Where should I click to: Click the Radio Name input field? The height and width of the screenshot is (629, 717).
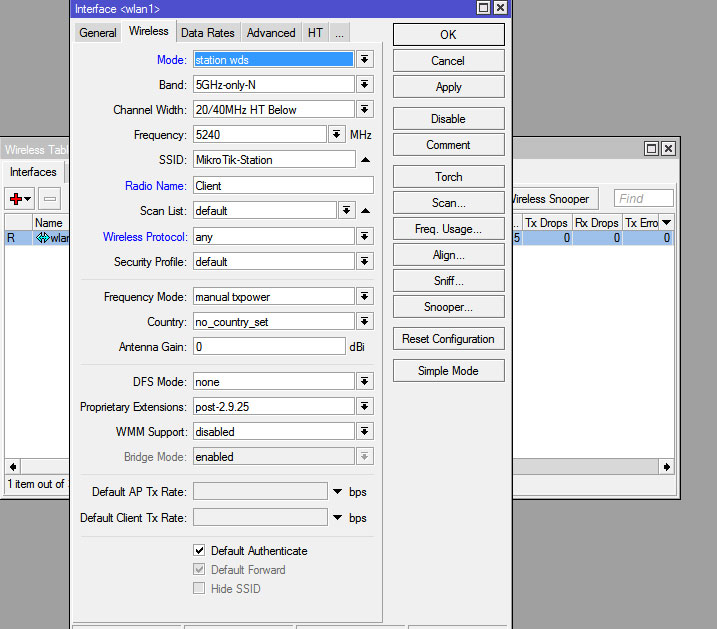coord(283,185)
